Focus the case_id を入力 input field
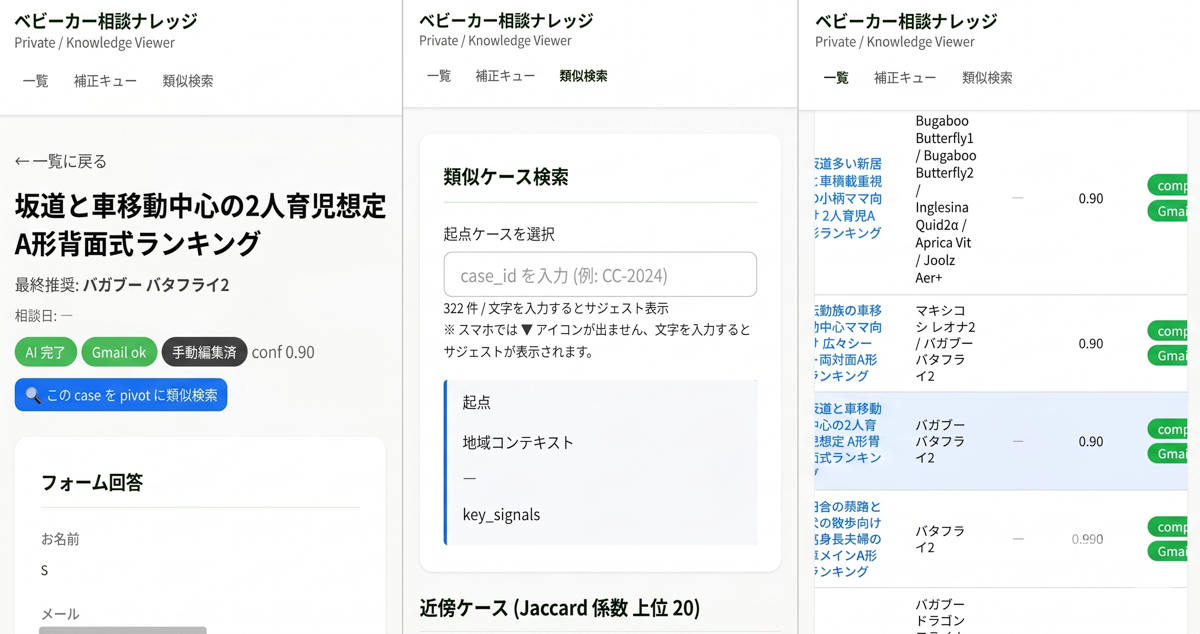 click(600, 275)
